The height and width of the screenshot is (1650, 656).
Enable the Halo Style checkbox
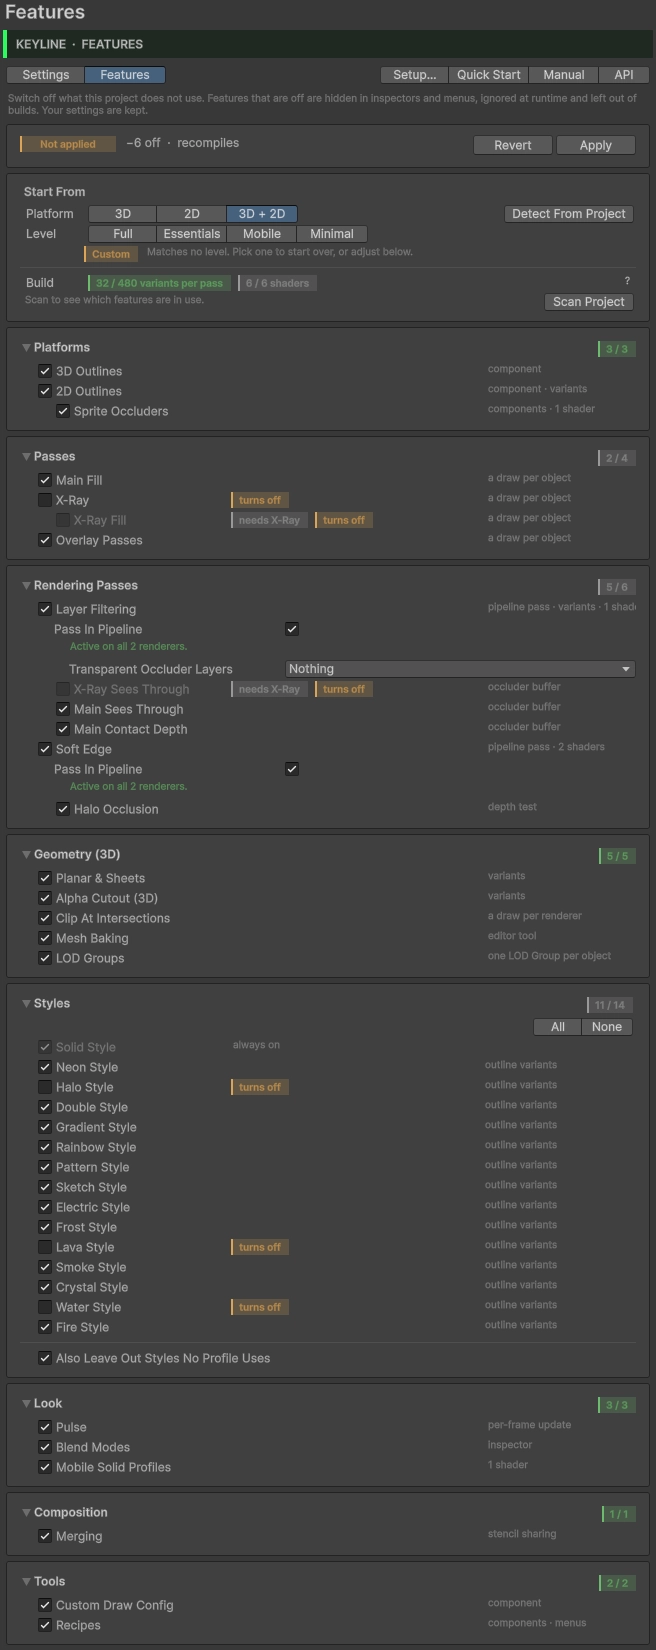45,1087
